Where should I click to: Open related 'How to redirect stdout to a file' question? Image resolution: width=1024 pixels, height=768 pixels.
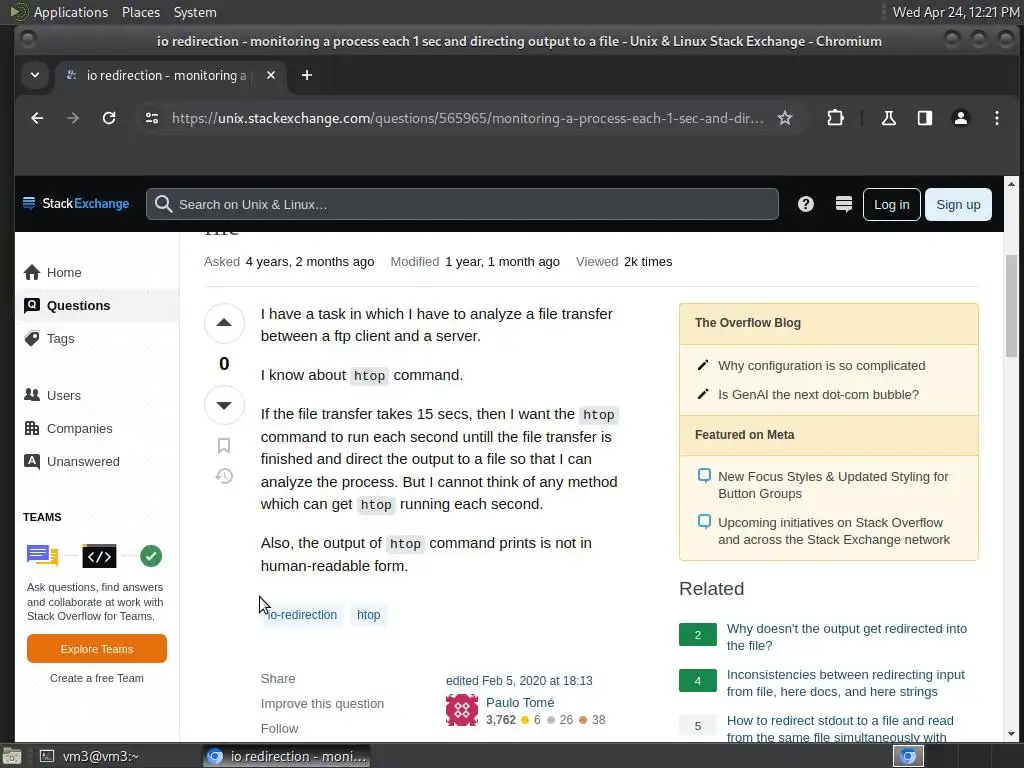[840, 729]
